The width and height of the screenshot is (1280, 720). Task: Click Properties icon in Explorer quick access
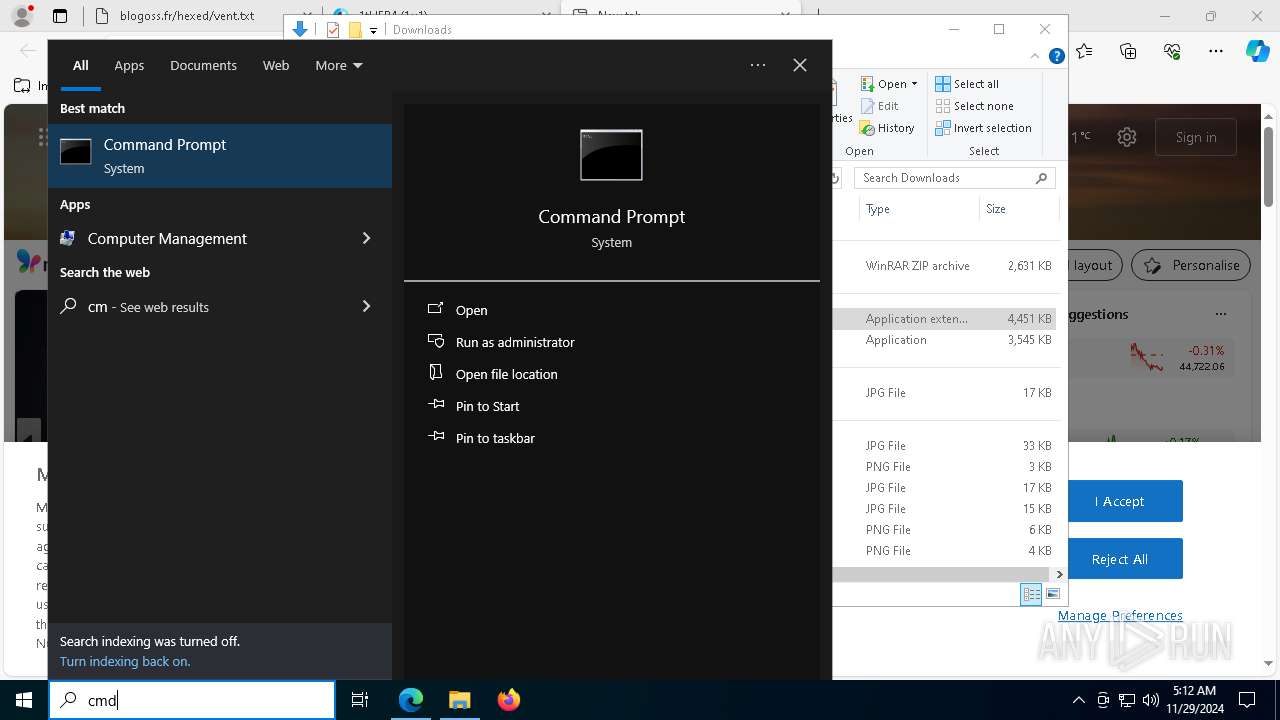point(333,30)
